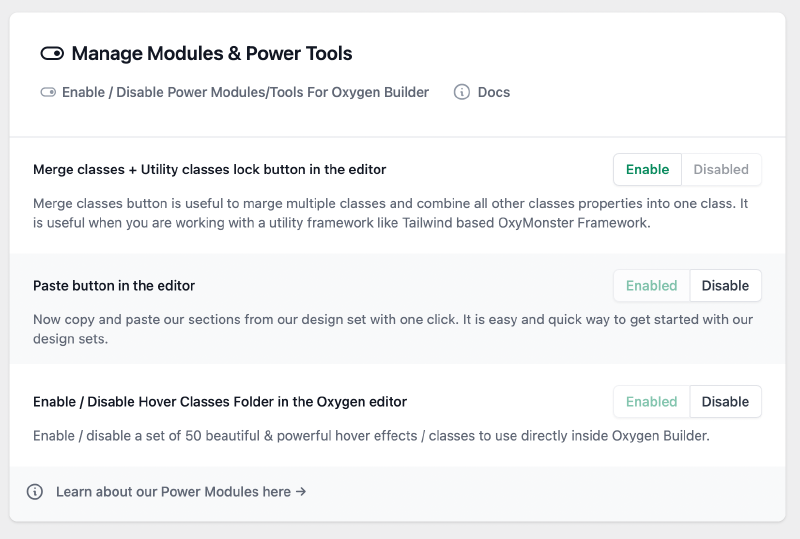Enable the Merge classes module
The image size is (800, 539).
click(647, 170)
